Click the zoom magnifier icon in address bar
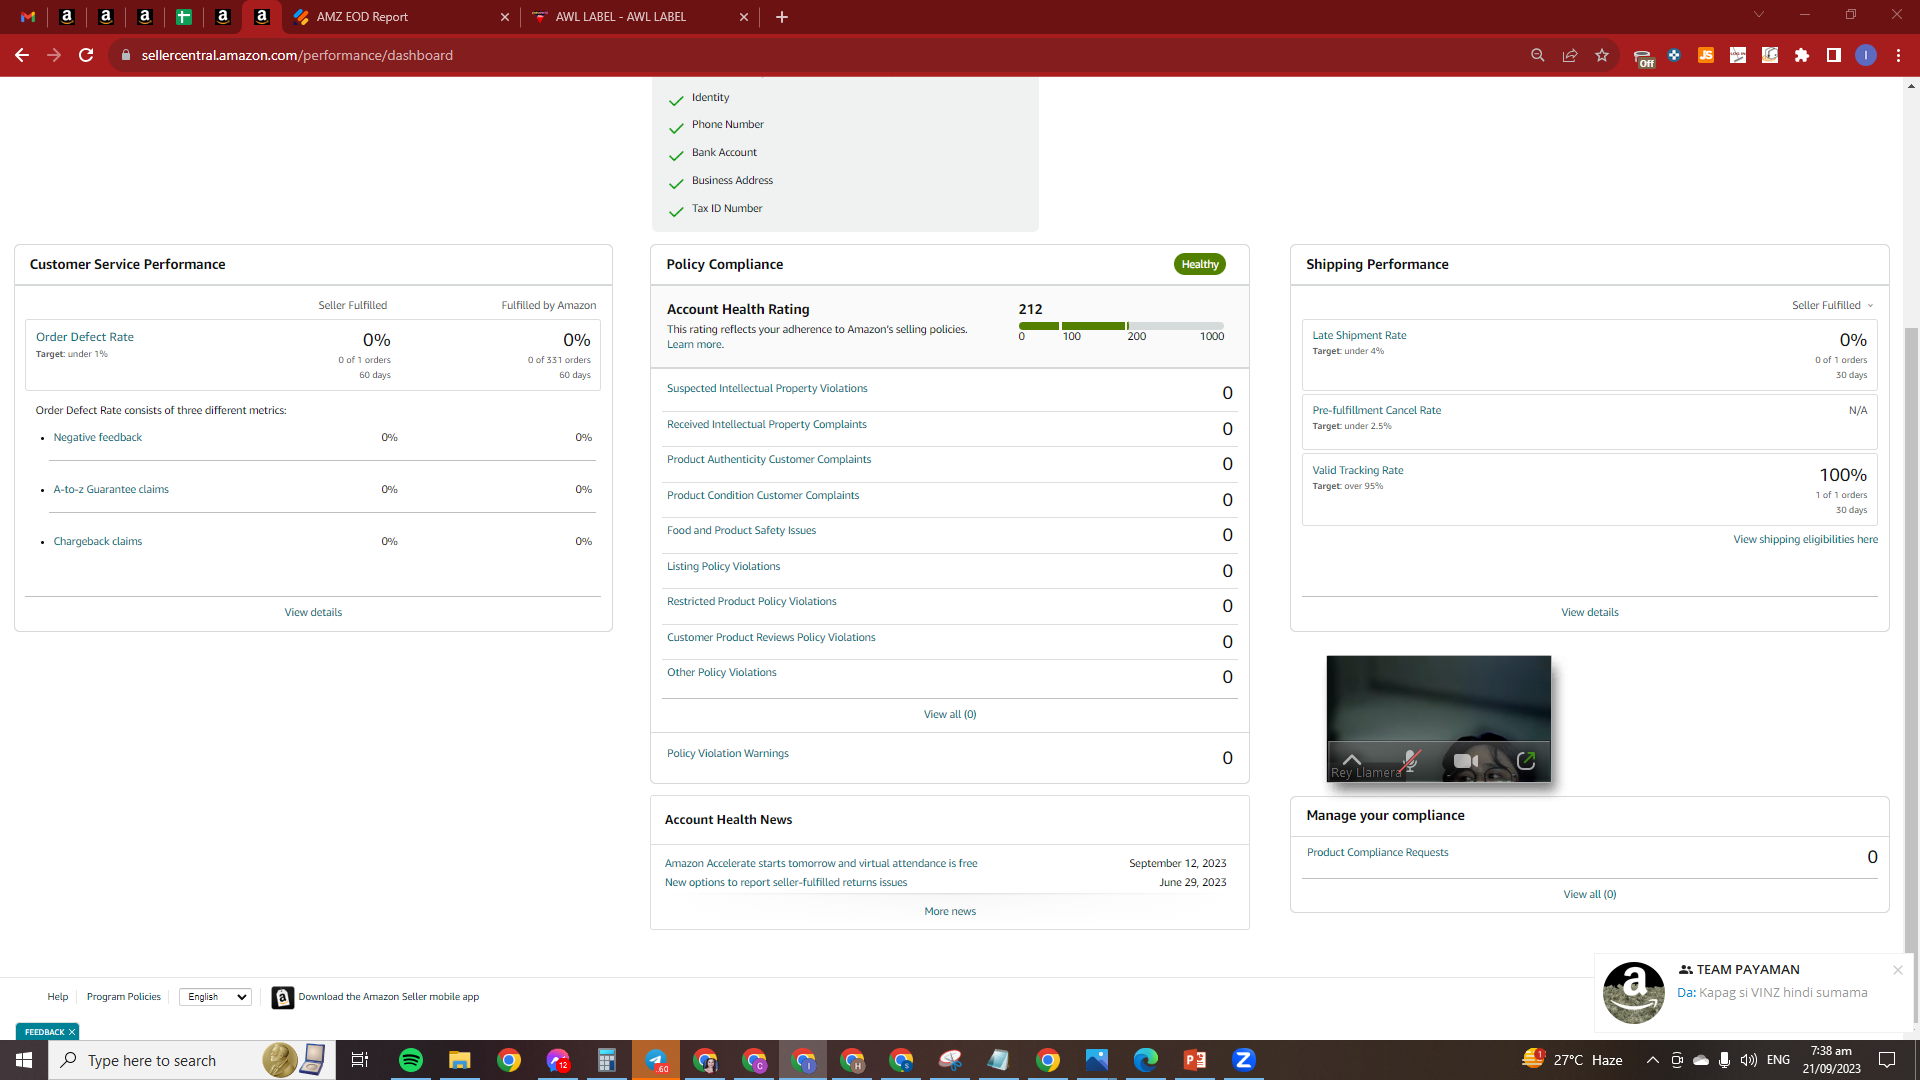 (x=1538, y=55)
